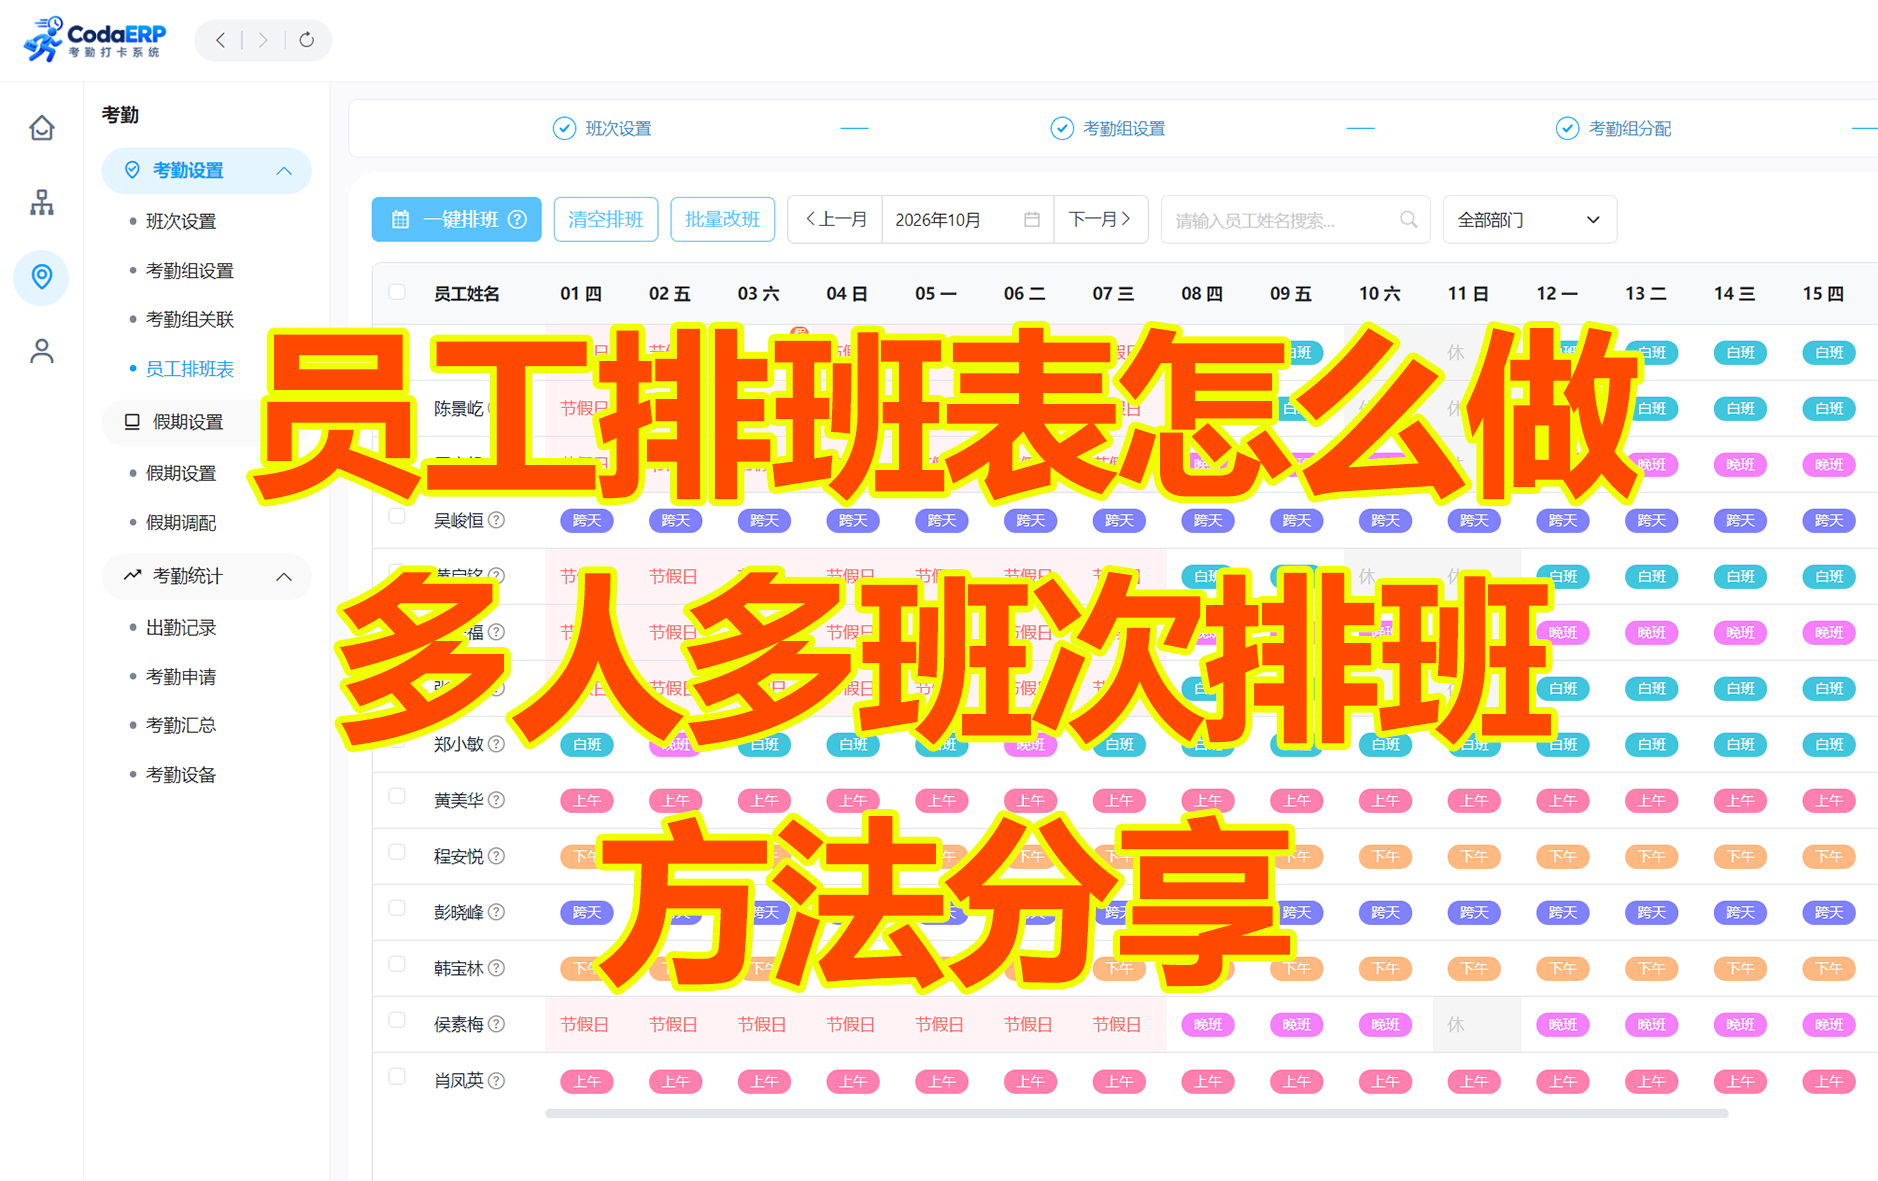Check the box for 黄美华
The image size is (1878, 1181).
(397, 796)
